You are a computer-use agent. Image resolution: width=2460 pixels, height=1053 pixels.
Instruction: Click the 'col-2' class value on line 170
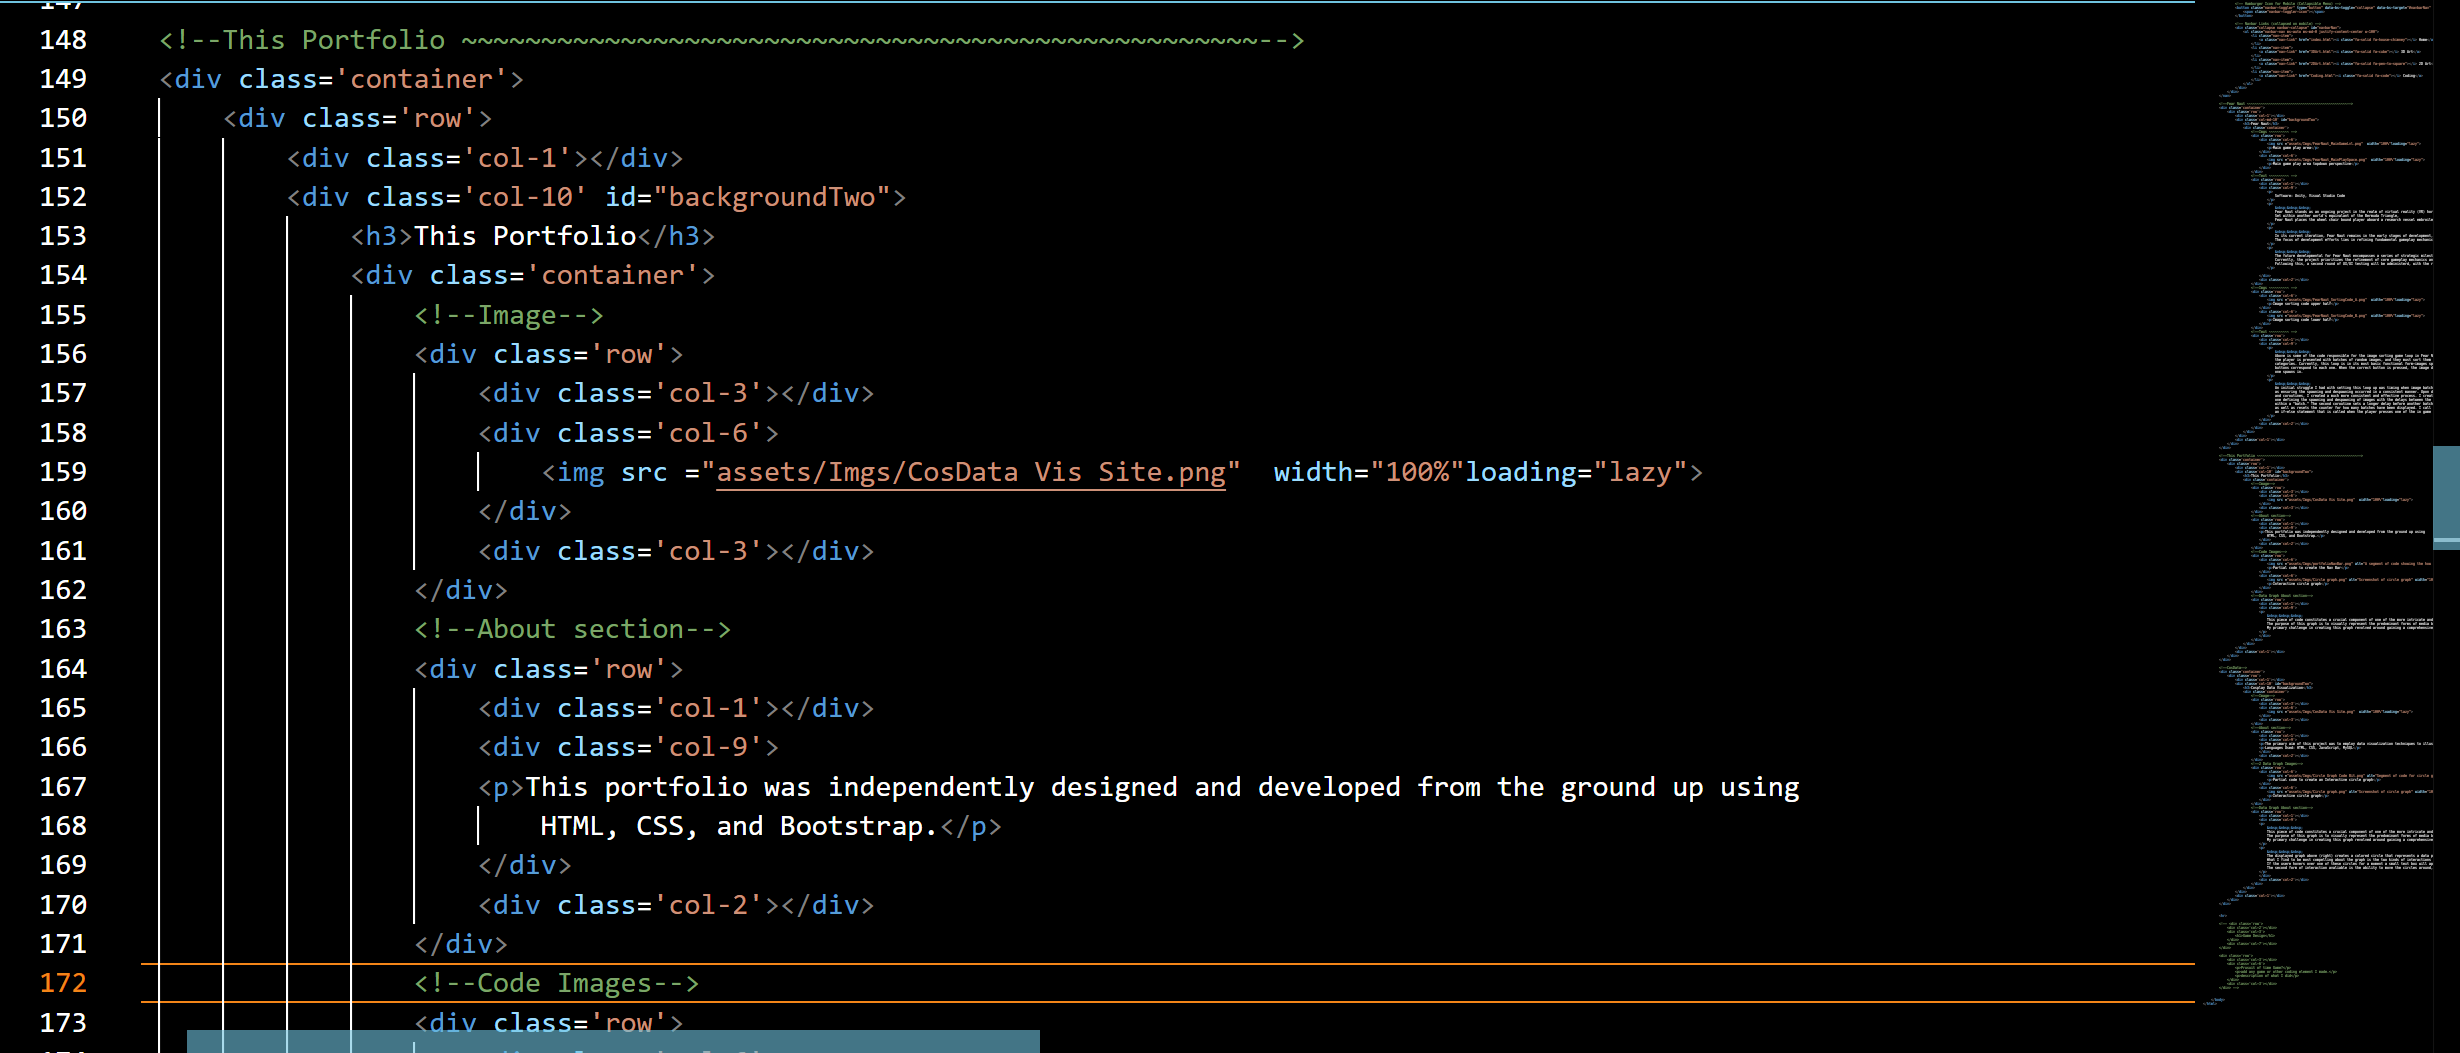click(708, 905)
